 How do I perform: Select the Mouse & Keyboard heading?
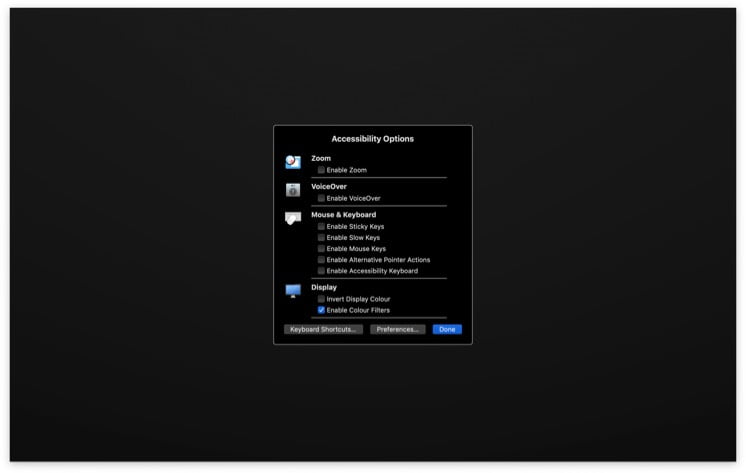coord(344,215)
